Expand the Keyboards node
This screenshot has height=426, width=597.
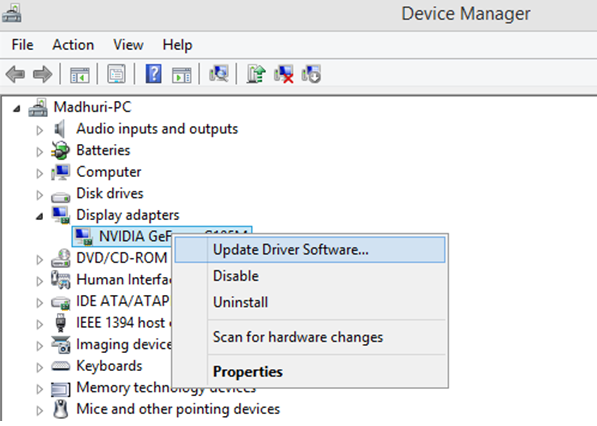39,367
